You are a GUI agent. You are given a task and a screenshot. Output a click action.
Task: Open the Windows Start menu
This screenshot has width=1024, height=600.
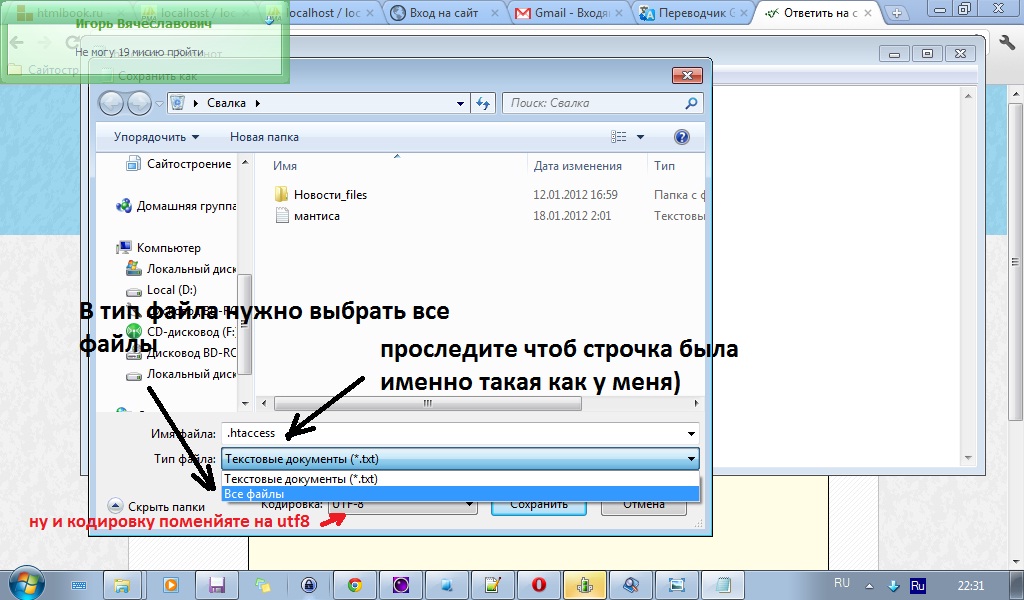click(26, 583)
